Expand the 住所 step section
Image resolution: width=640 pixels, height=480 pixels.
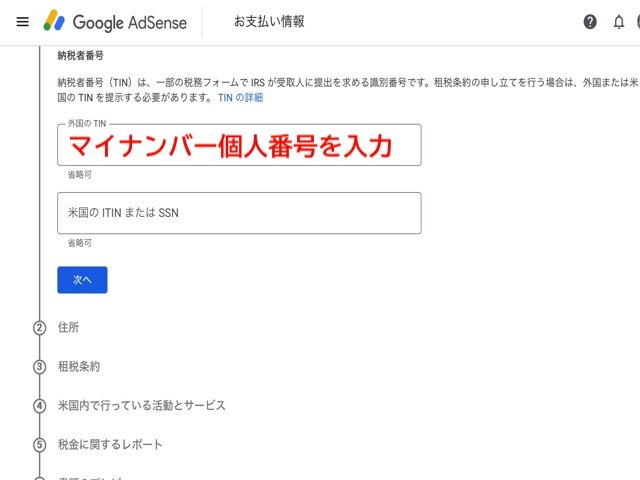coord(69,328)
